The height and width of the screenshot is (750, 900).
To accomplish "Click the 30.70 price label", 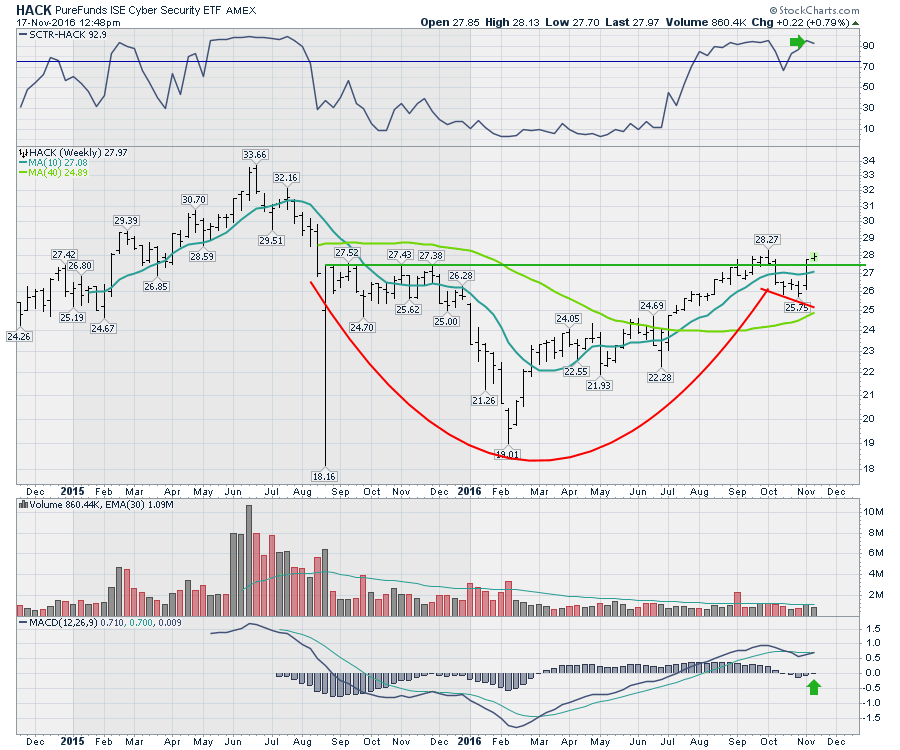I will click(193, 200).
